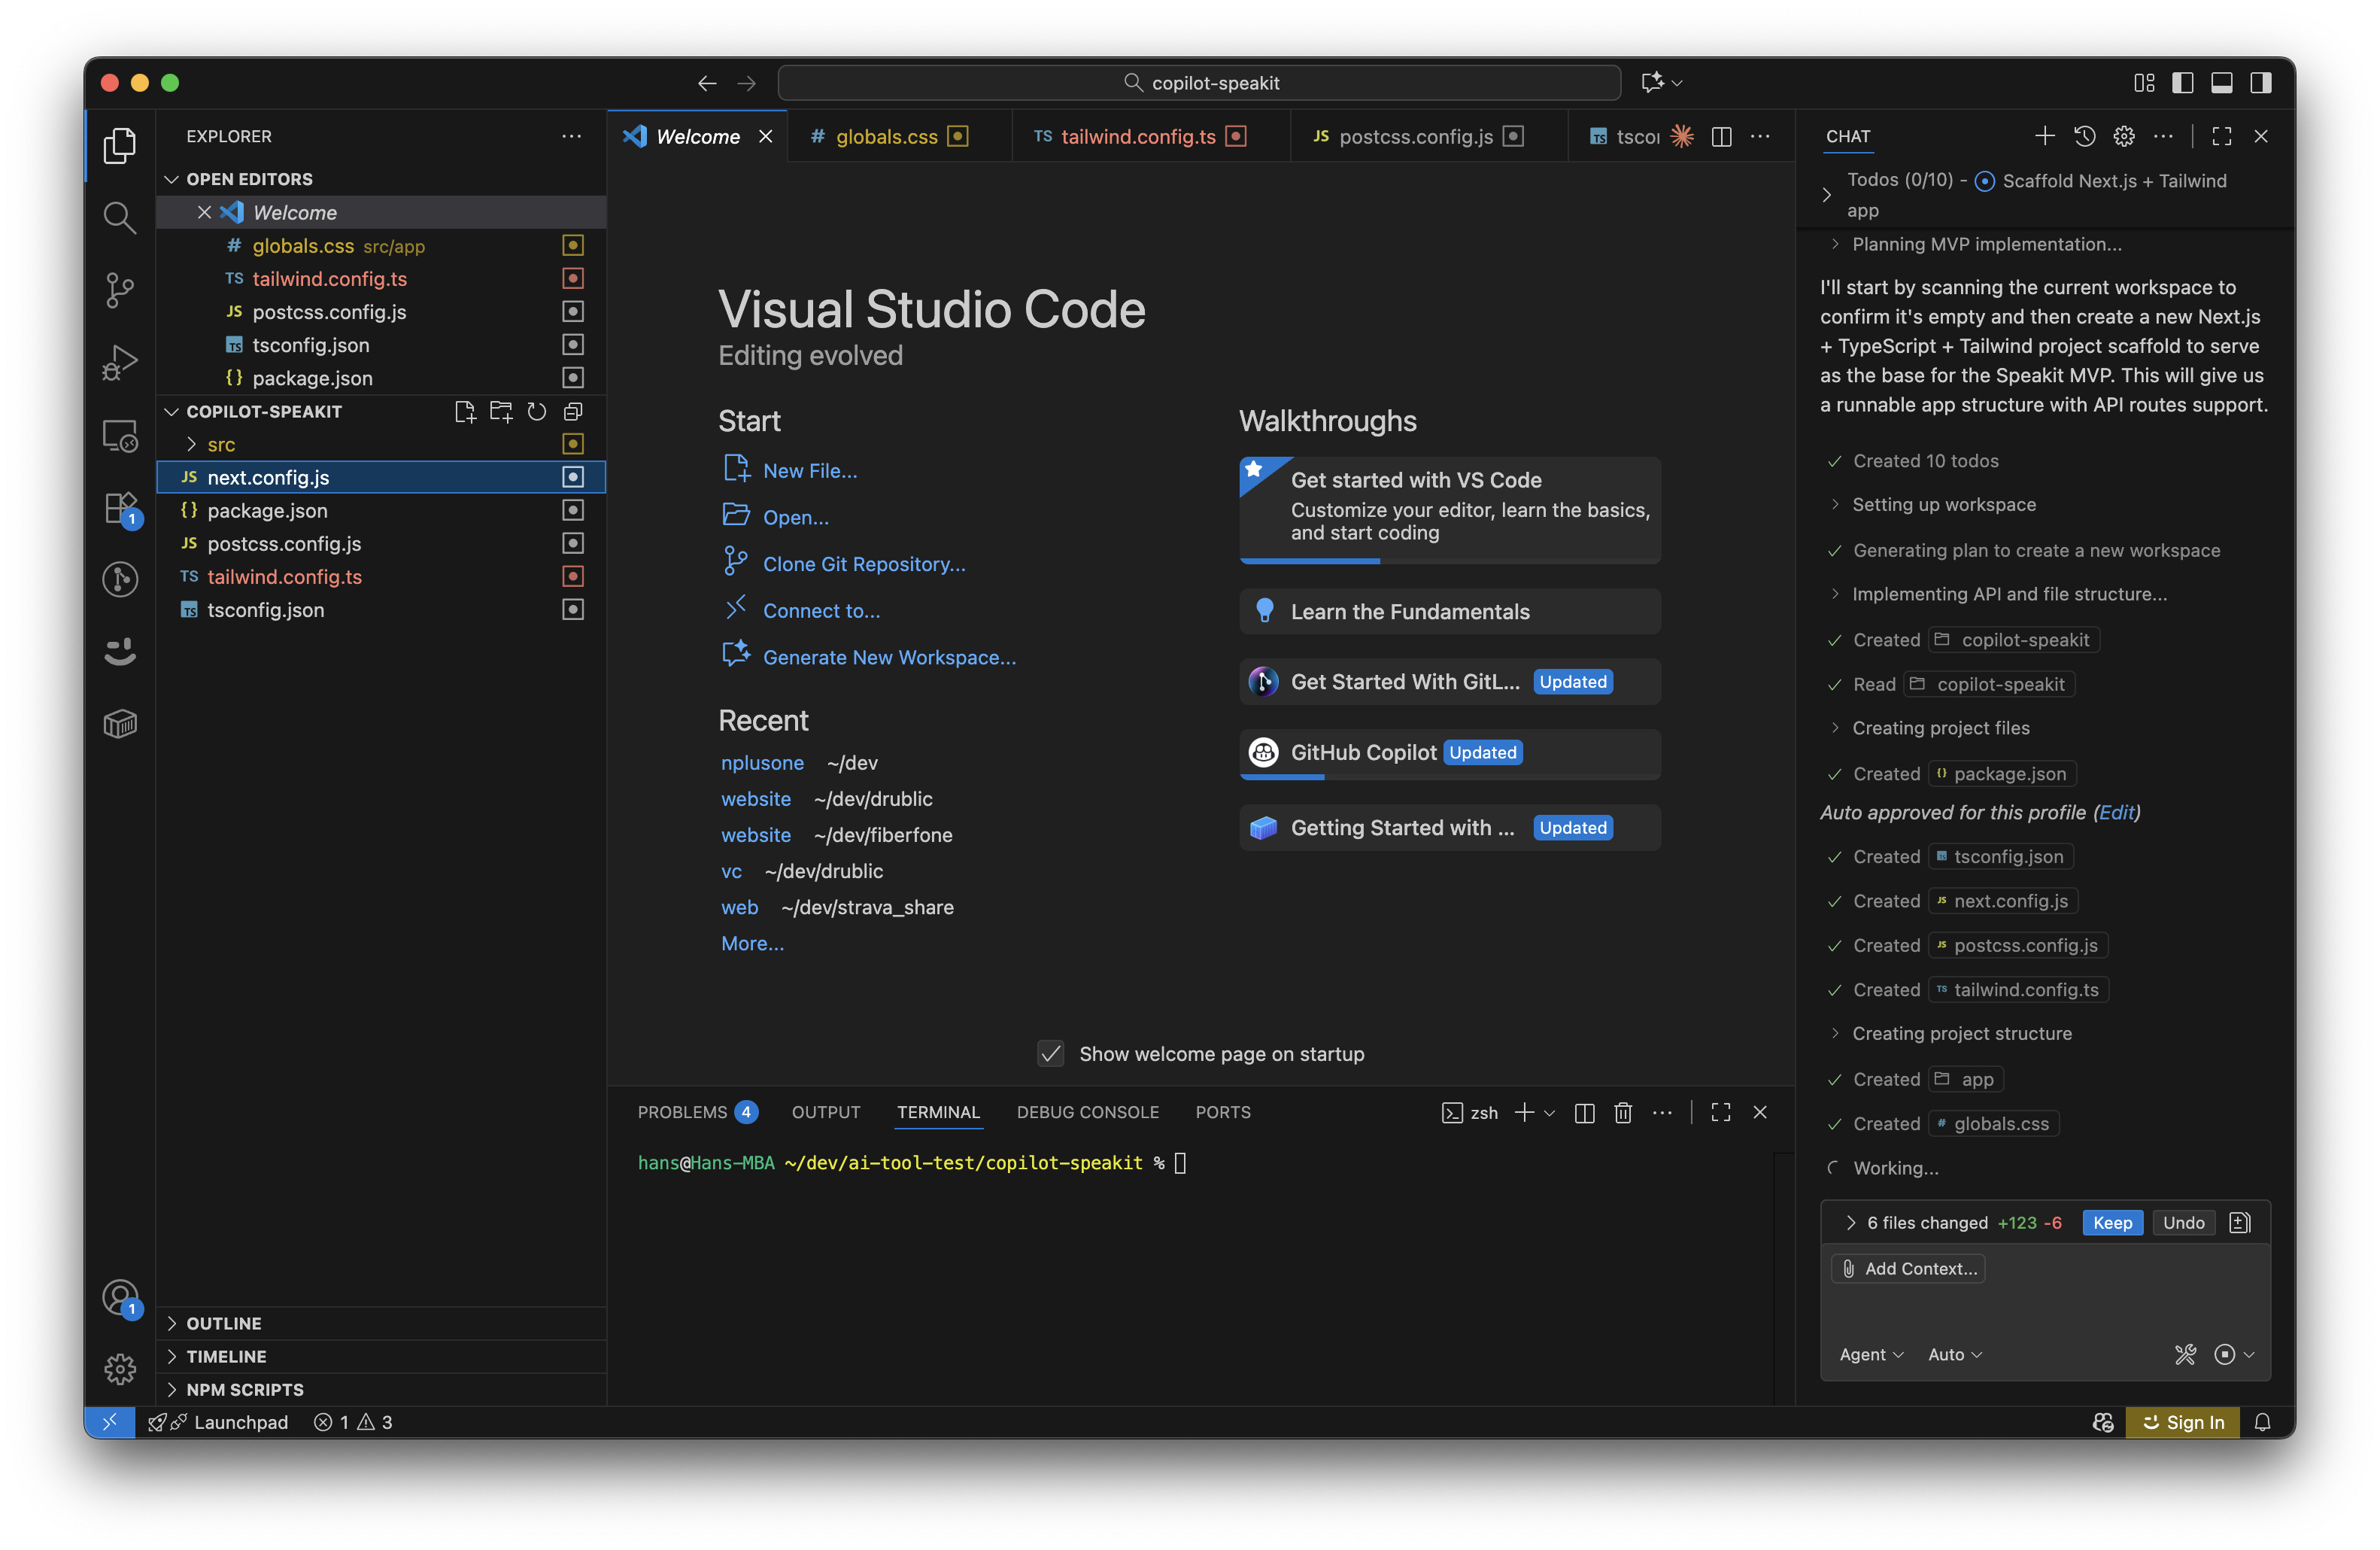Click the copilot-speakit command center search box

(x=1199, y=83)
